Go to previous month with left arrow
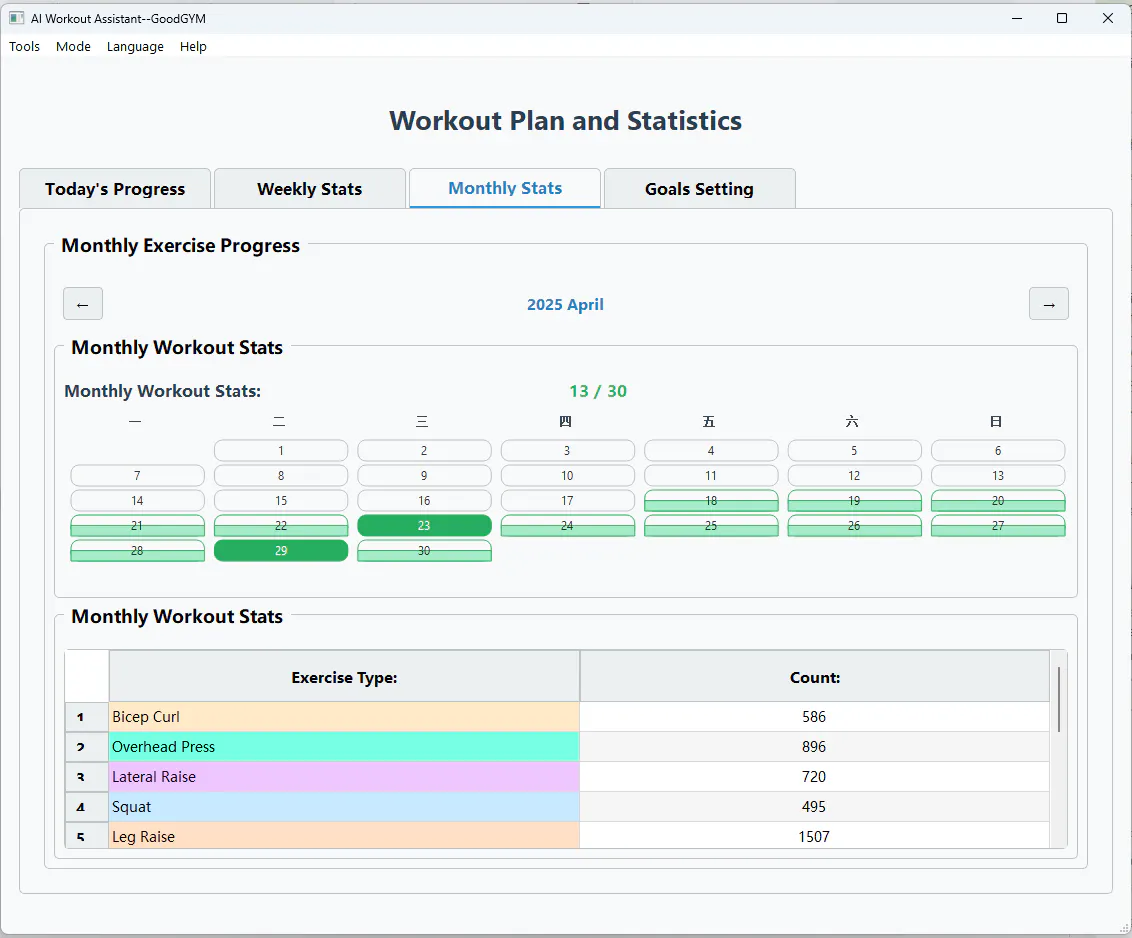The width and height of the screenshot is (1132, 938). 83,304
